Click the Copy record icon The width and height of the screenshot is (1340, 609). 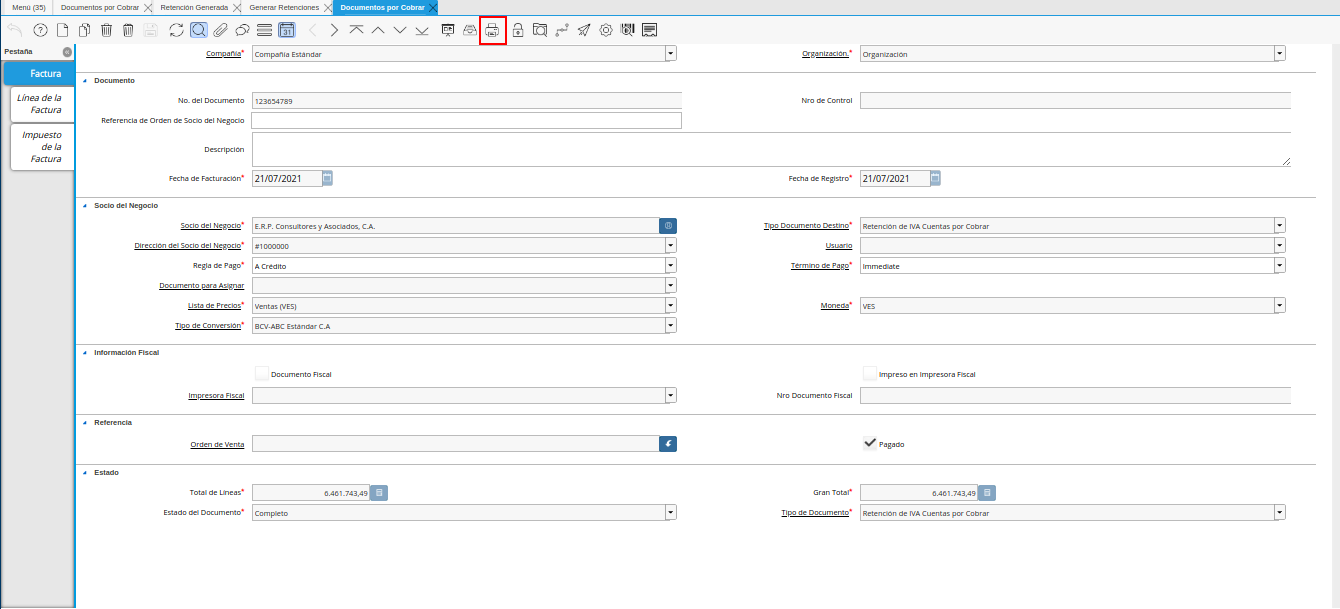84,30
